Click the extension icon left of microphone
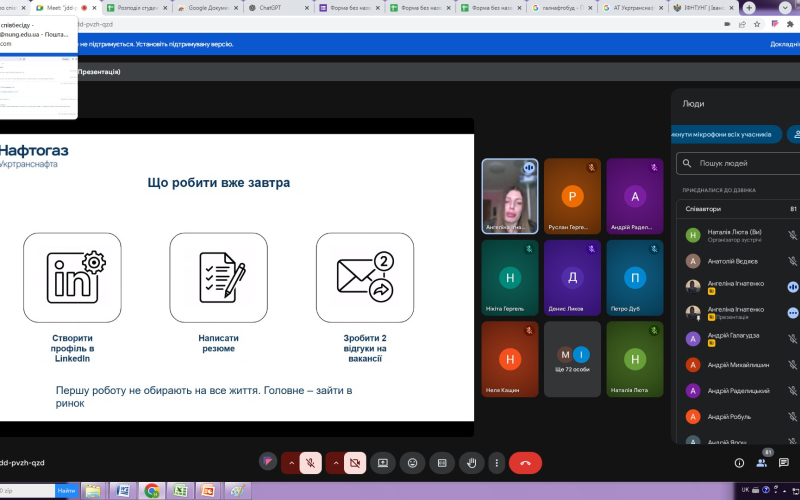Image resolution: width=800 pixels, height=500 pixels. pyautogui.click(x=268, y=462)
